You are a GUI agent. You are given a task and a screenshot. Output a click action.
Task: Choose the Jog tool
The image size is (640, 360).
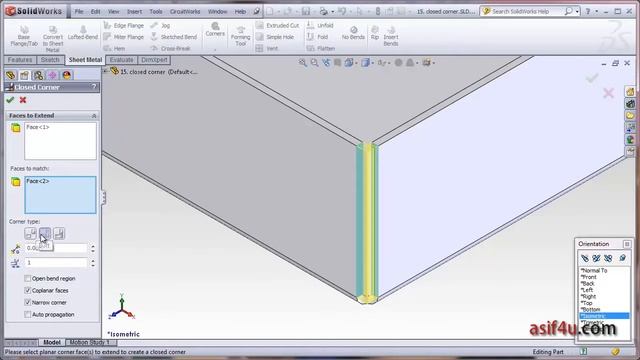coord(160,25)
